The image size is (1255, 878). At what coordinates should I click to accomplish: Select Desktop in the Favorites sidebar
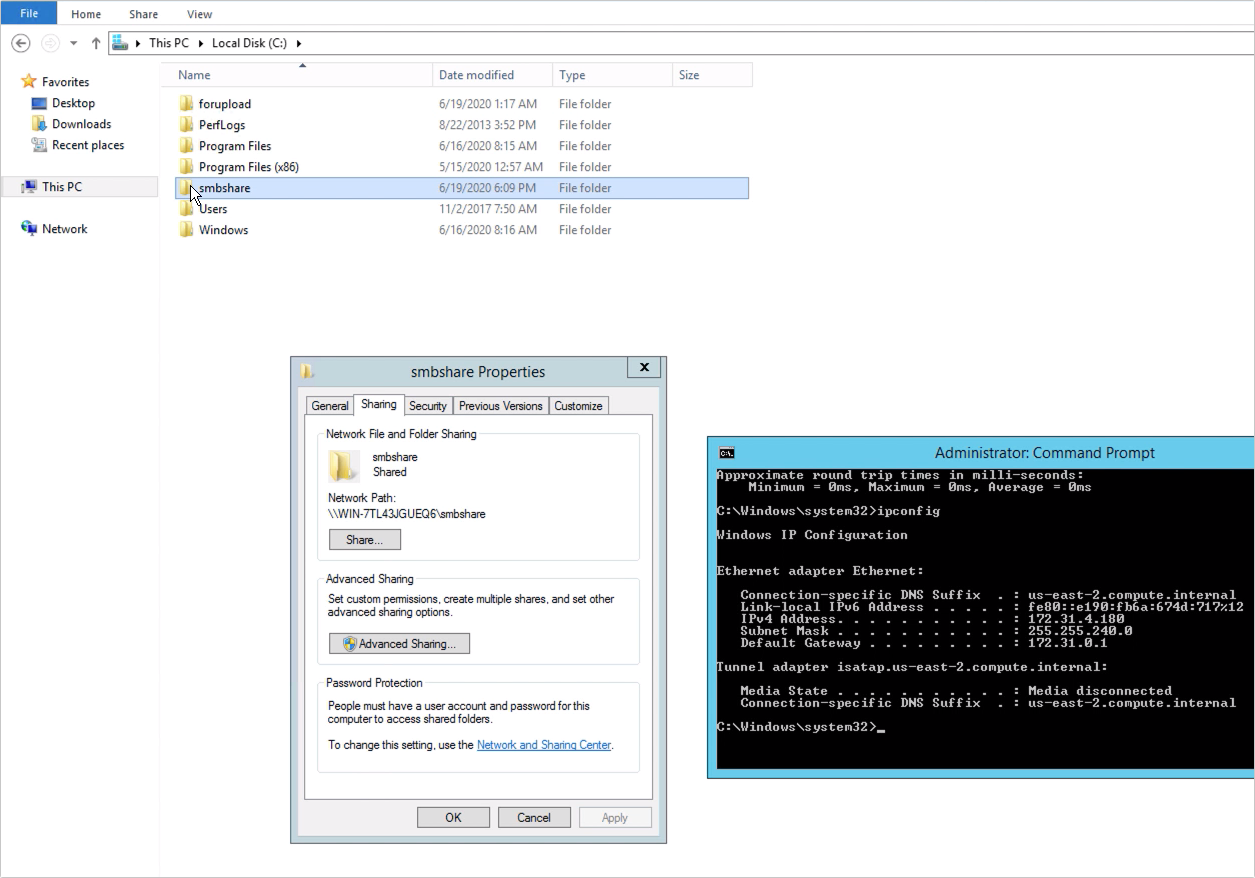point(73,102)
